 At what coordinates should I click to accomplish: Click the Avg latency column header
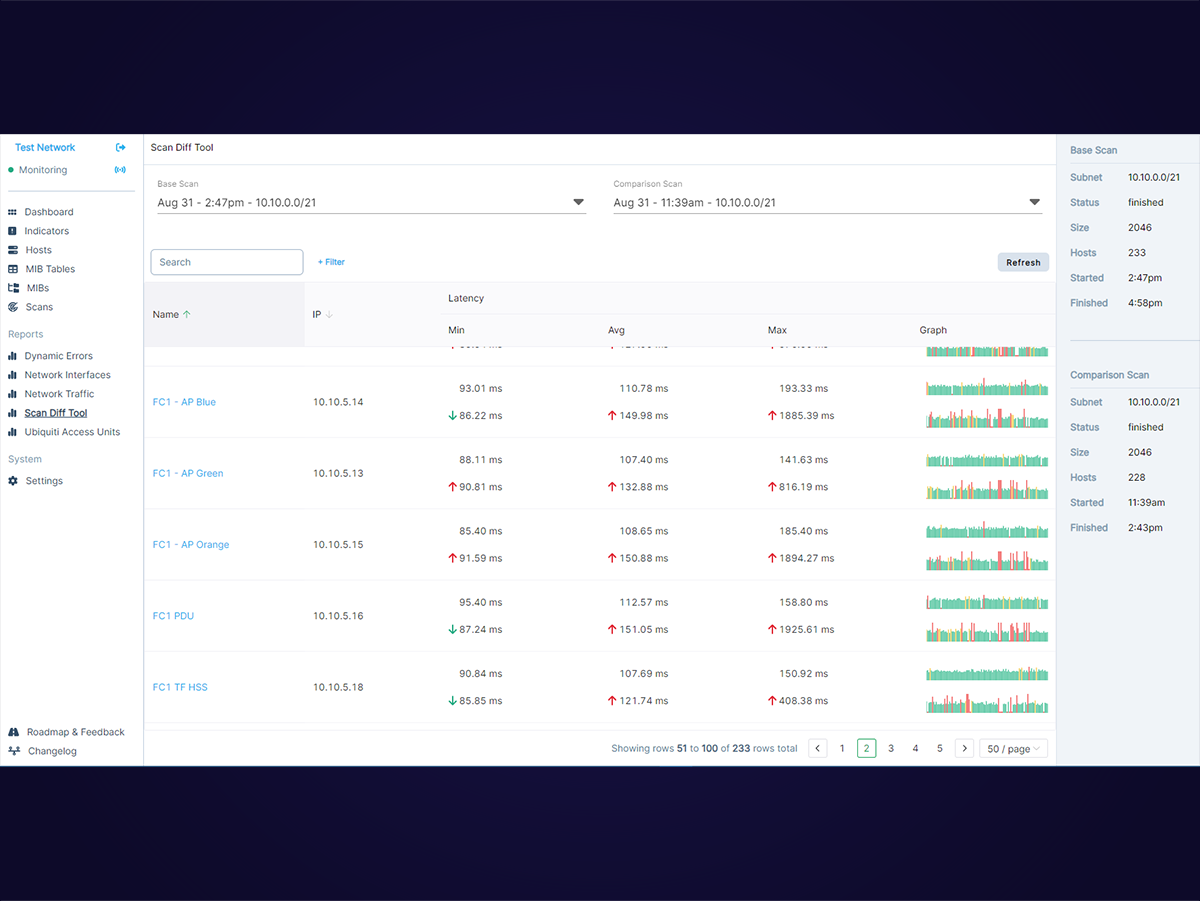click(616, 330)
